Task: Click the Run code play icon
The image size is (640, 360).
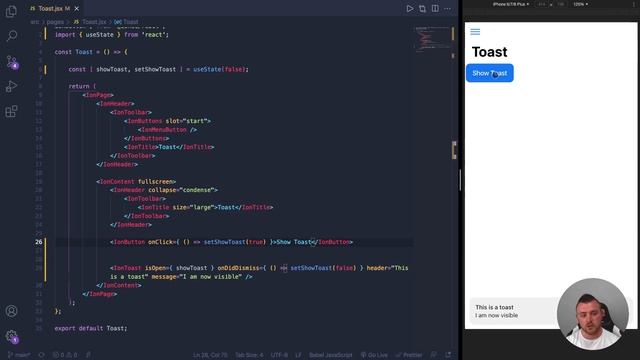Action: coord(410,9)
